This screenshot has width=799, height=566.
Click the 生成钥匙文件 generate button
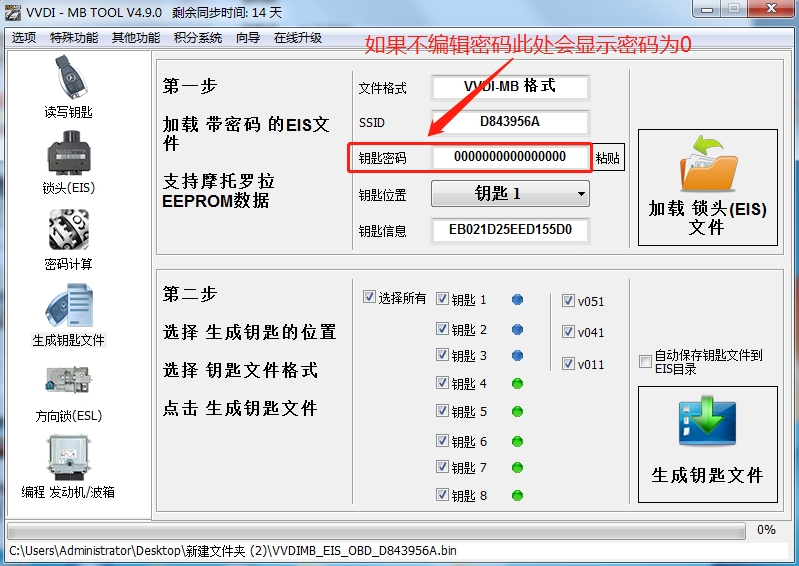tap(708, 444)
